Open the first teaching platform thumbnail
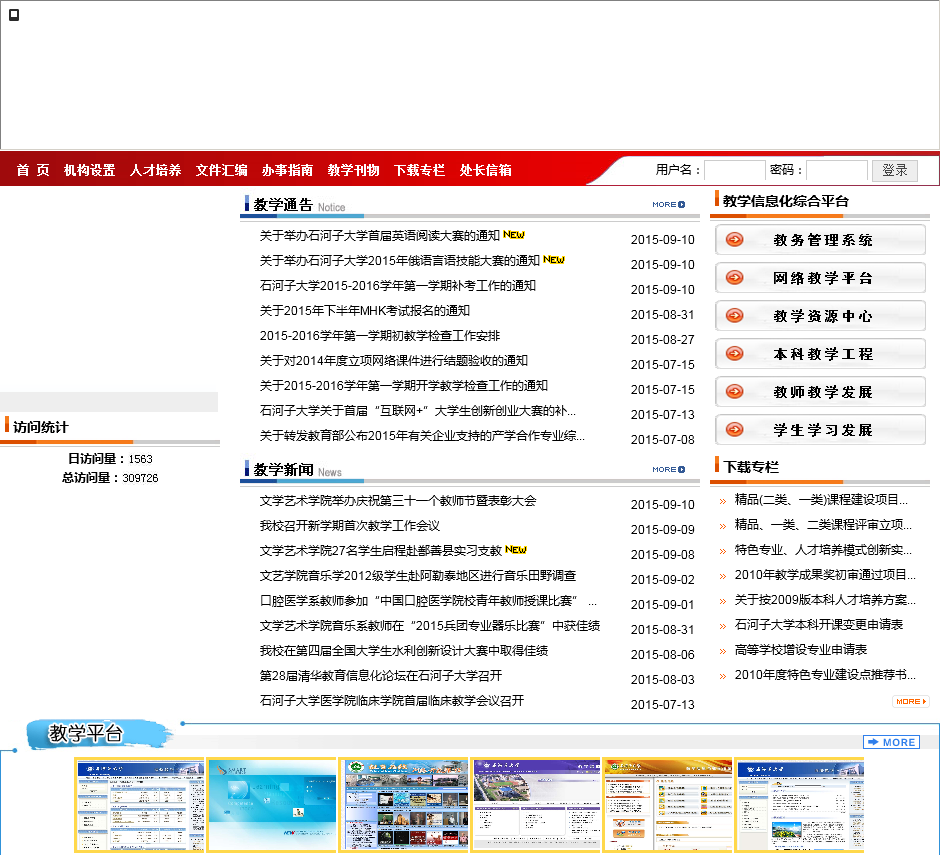This screenshot has height=855, width=940. [x=139, y=805]
